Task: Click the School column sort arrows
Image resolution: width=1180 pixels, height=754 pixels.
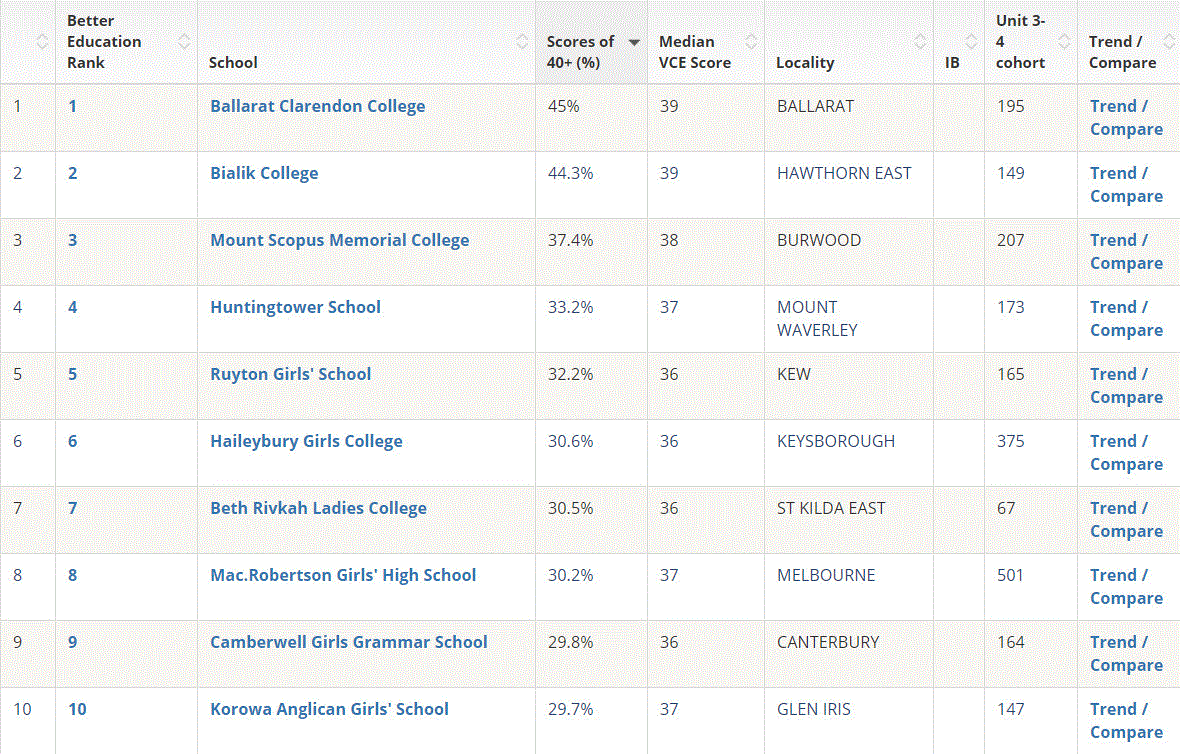Action: [x=522, y=42]
